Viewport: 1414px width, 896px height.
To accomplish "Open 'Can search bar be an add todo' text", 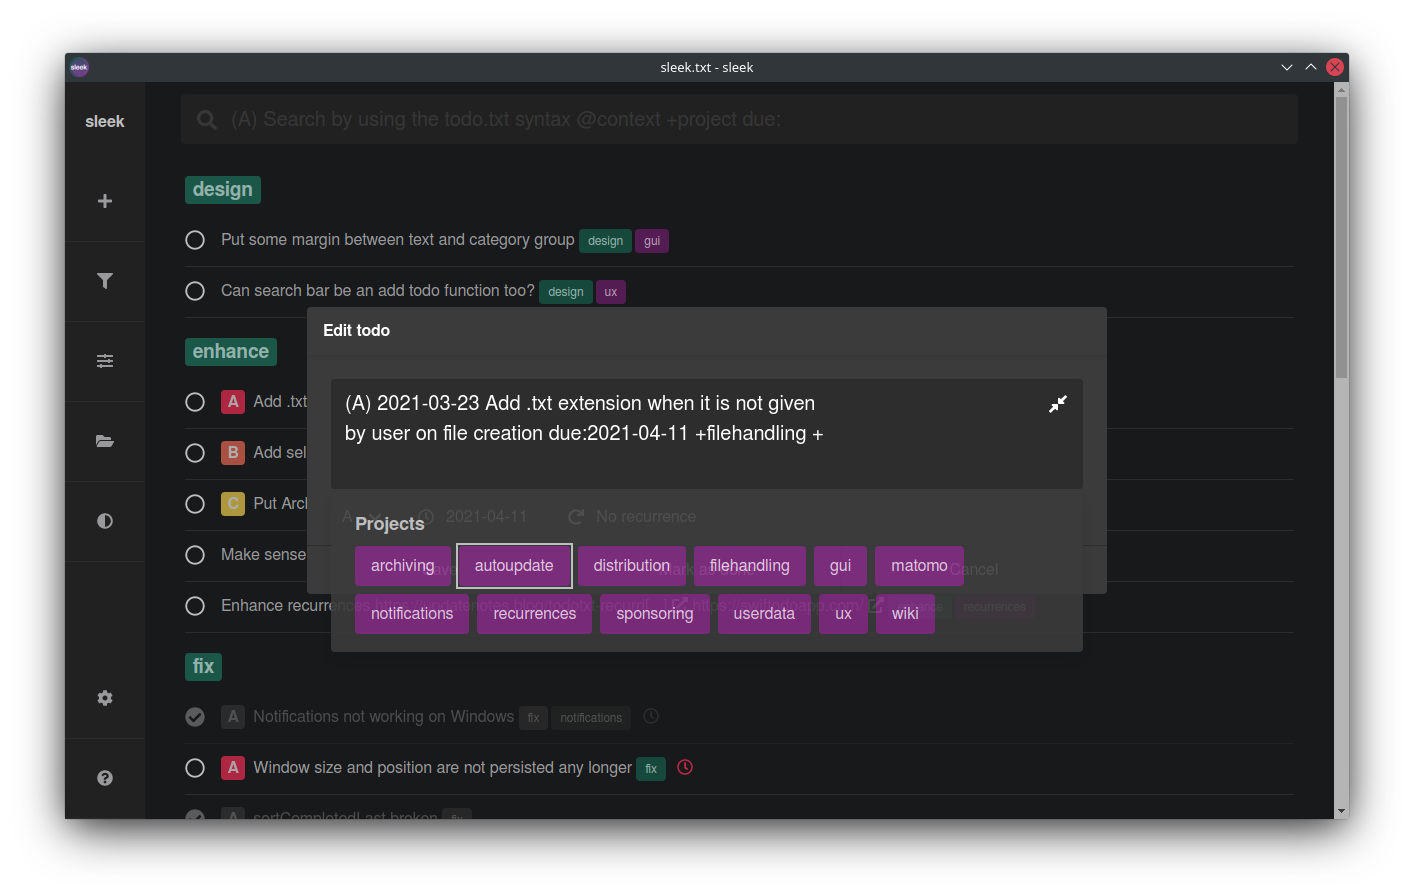I will pos(378,291).
